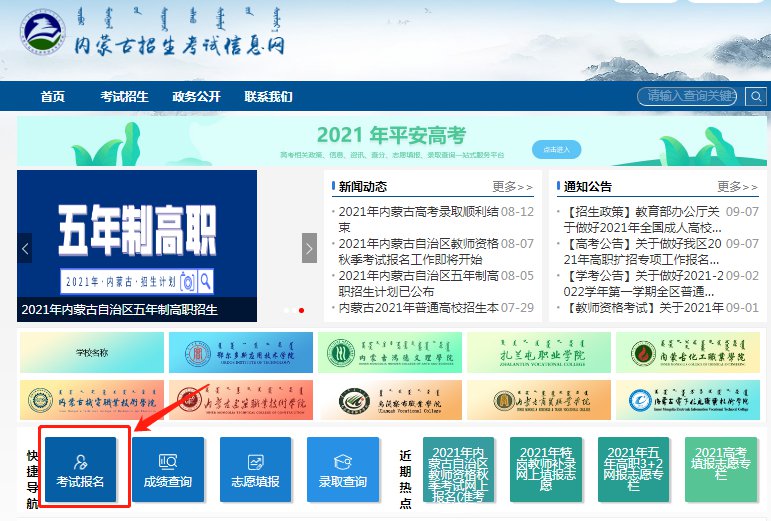Viewport: 771px width, 521px height.
Task: Open hot topic 2021年特岗教师补录网上填报志愿
Action: click(x=546, y=469)
